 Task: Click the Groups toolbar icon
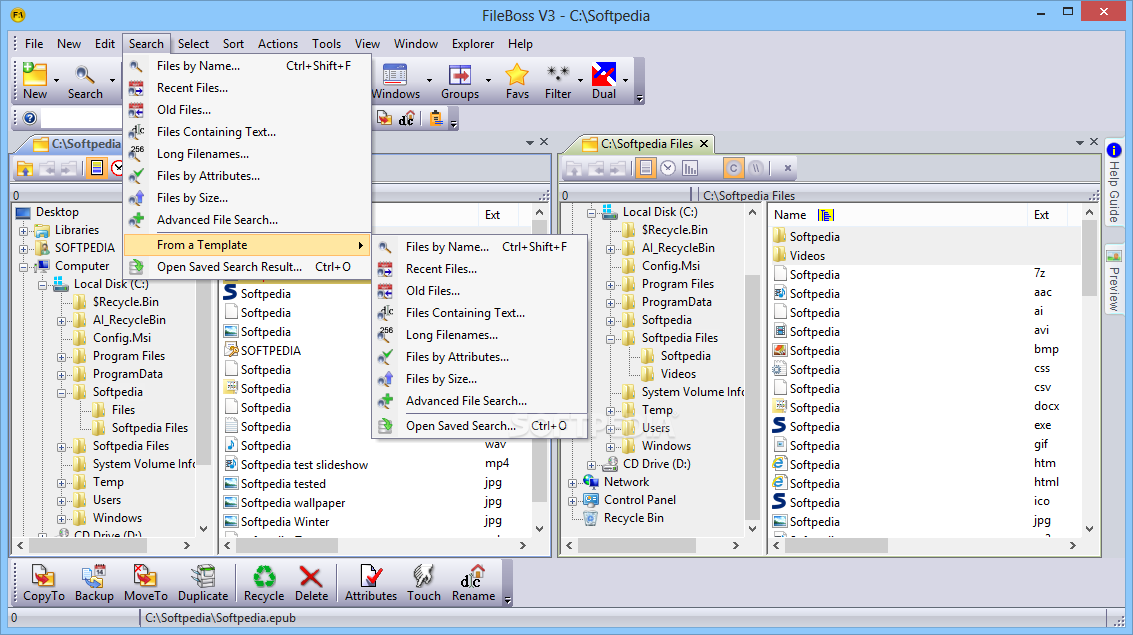(x=460, y=74)
